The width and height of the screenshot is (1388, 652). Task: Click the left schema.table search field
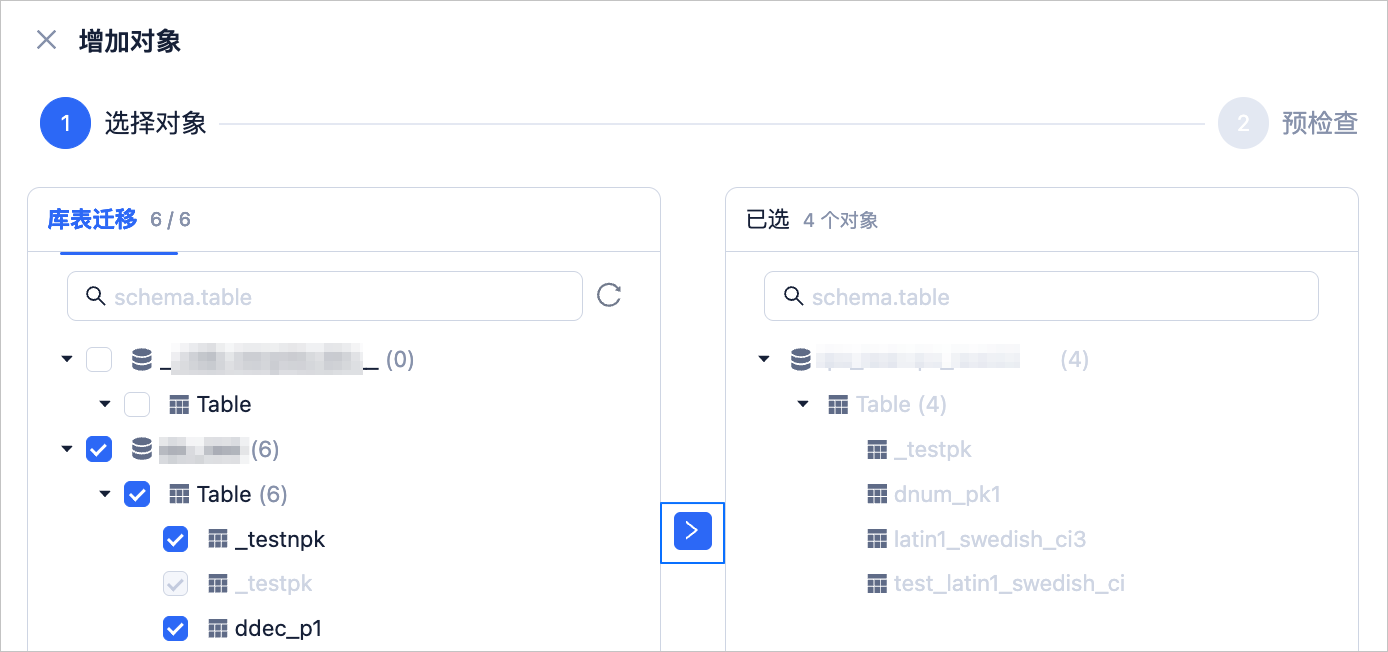(x=325, y=296)
